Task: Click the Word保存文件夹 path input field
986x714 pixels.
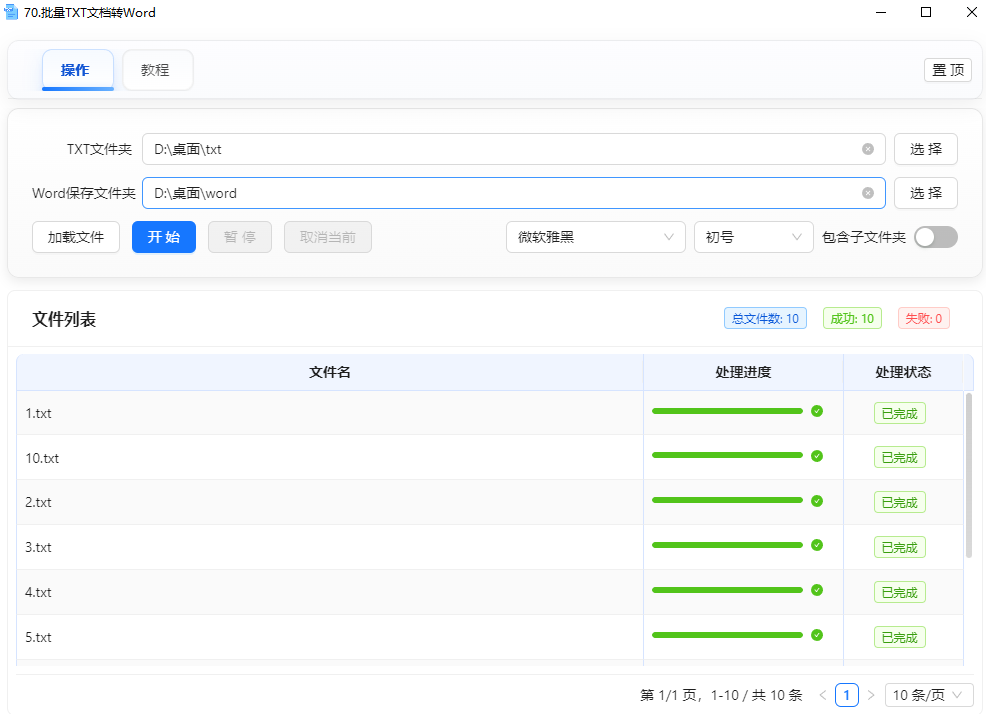Action: coord(500,193)
